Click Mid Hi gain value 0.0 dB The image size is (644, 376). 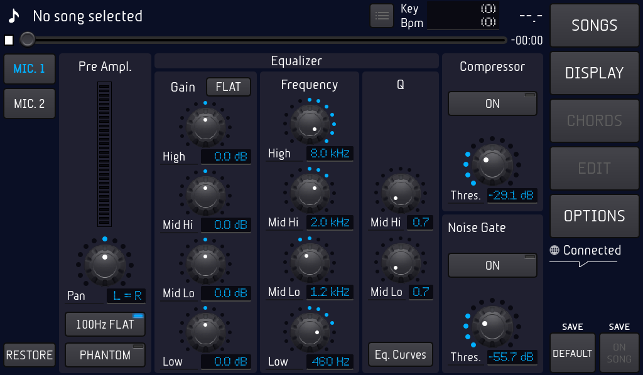click(x=226, y=224)
